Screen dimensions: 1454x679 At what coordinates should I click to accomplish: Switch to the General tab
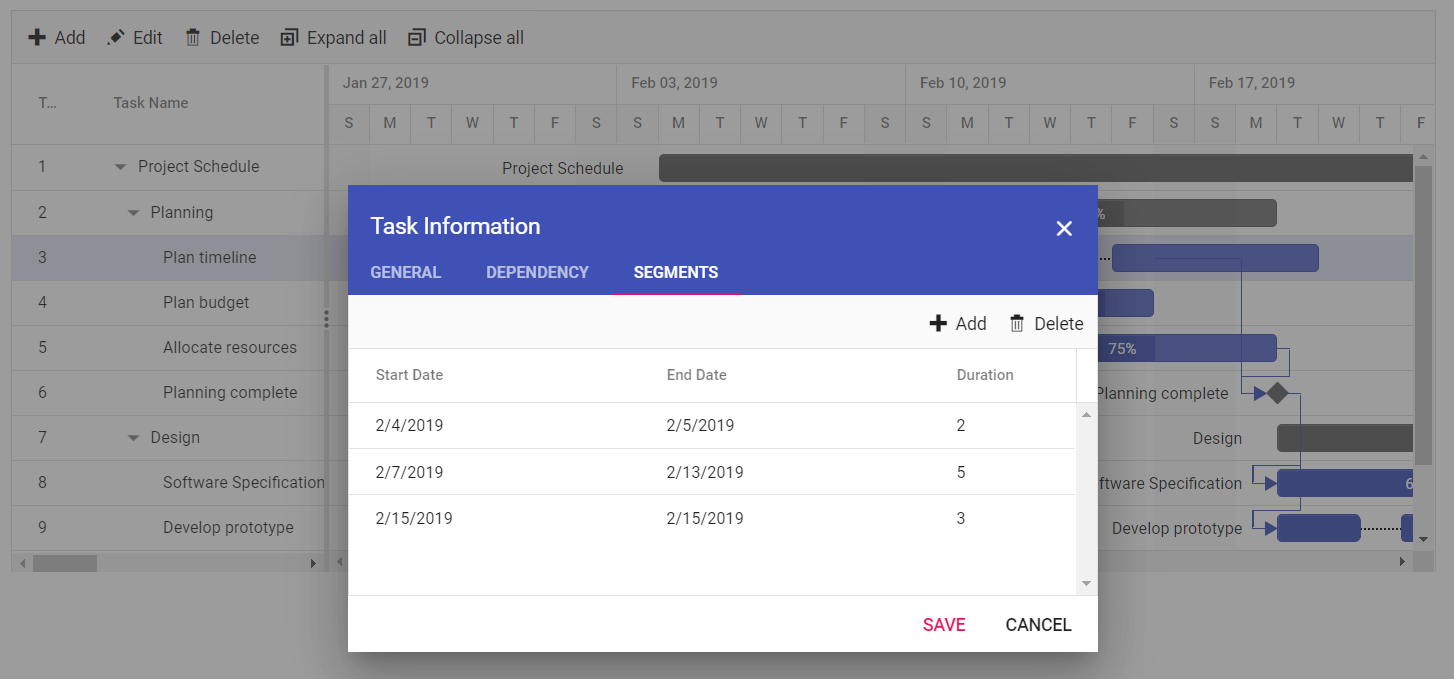(x=406, y=272)
